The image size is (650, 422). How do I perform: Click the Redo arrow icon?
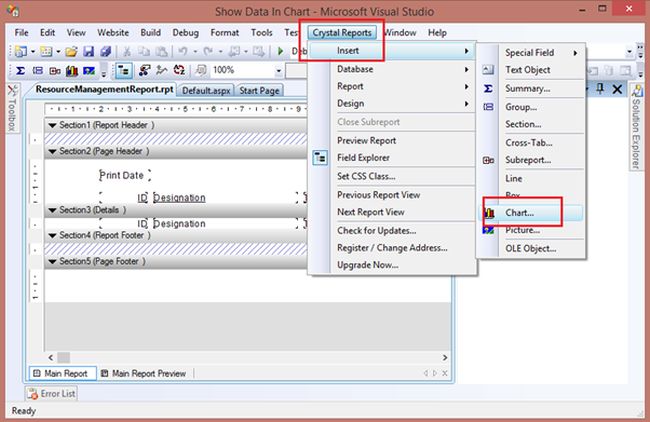point(208,51)
